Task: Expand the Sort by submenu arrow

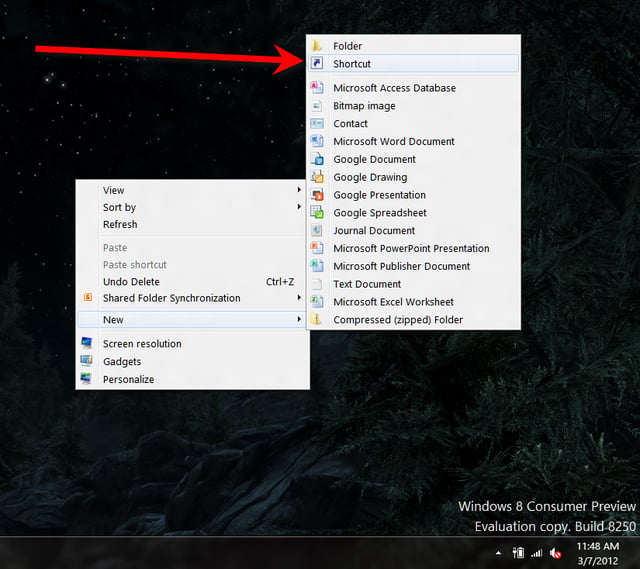Action: click(x=299, y=207)
